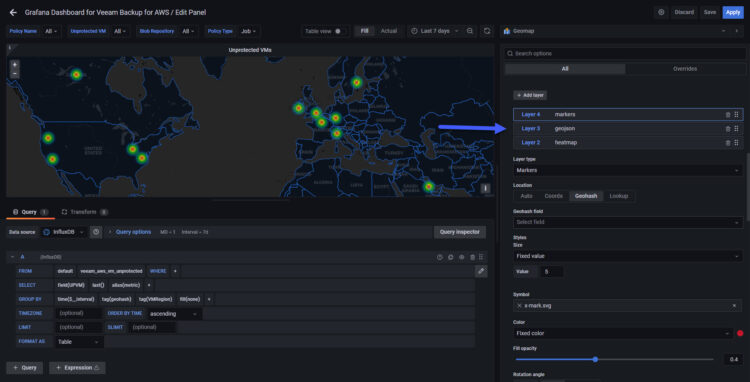Choose Coords location mode

click(x=554, y=196)
